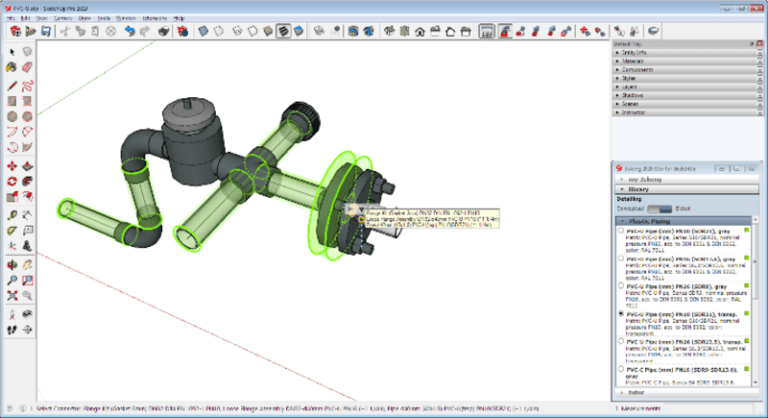Expand the Instructor tray panel

pyautogui.click(x=686, y=112)
